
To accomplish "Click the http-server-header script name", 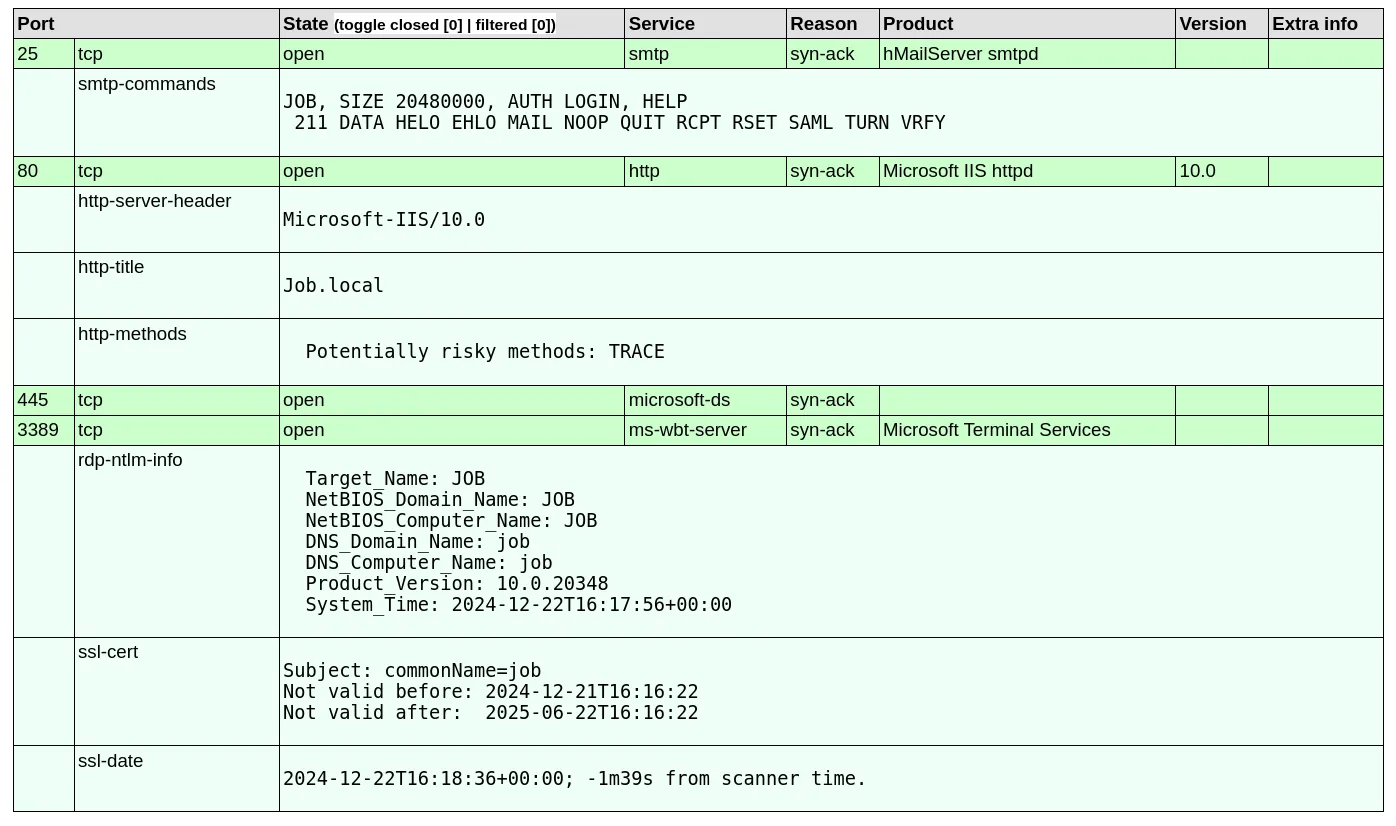I will pos(155,201).
